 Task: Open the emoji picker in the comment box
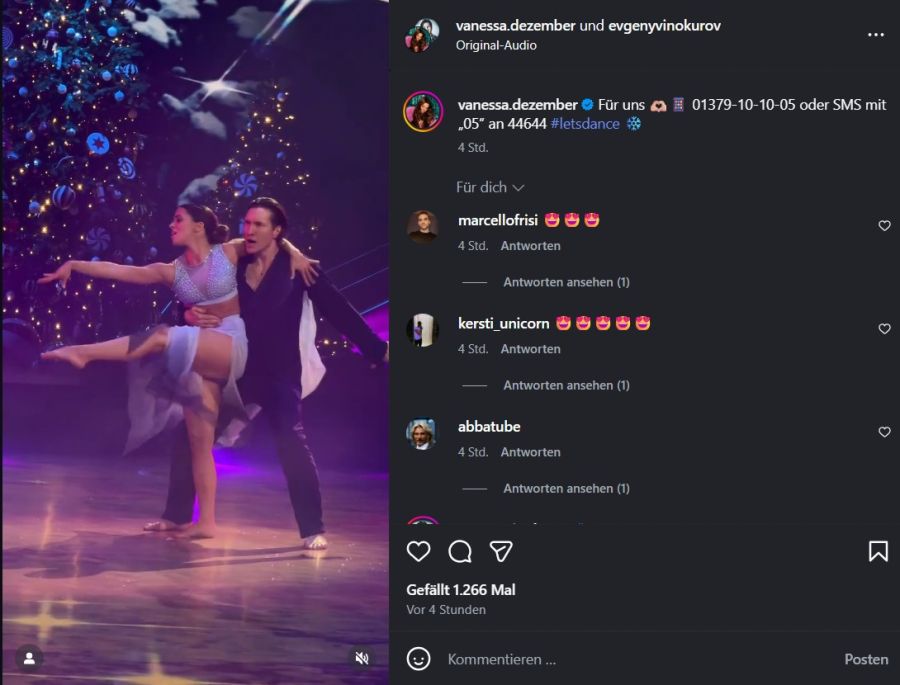pos(419,659)
